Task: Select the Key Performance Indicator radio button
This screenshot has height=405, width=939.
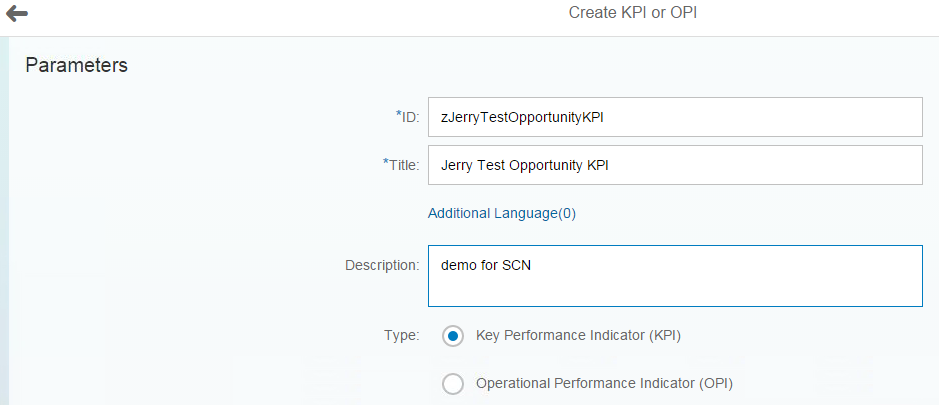Action: coord(453,336)
